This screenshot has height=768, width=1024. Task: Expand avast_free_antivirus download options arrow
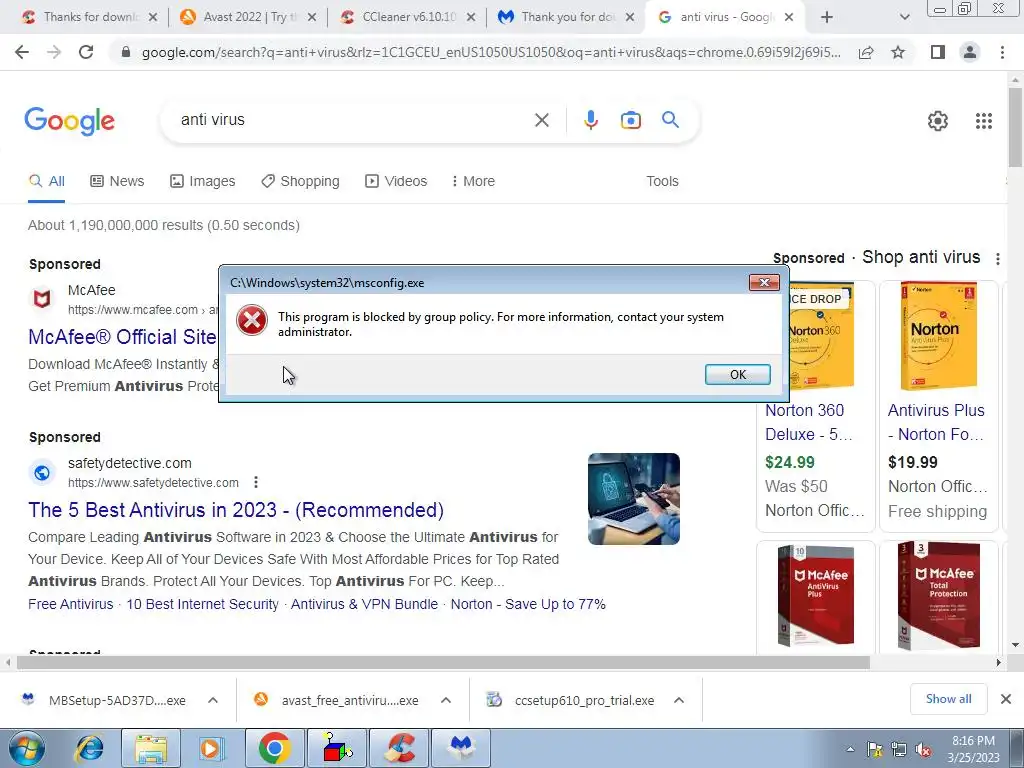[446, 700]
